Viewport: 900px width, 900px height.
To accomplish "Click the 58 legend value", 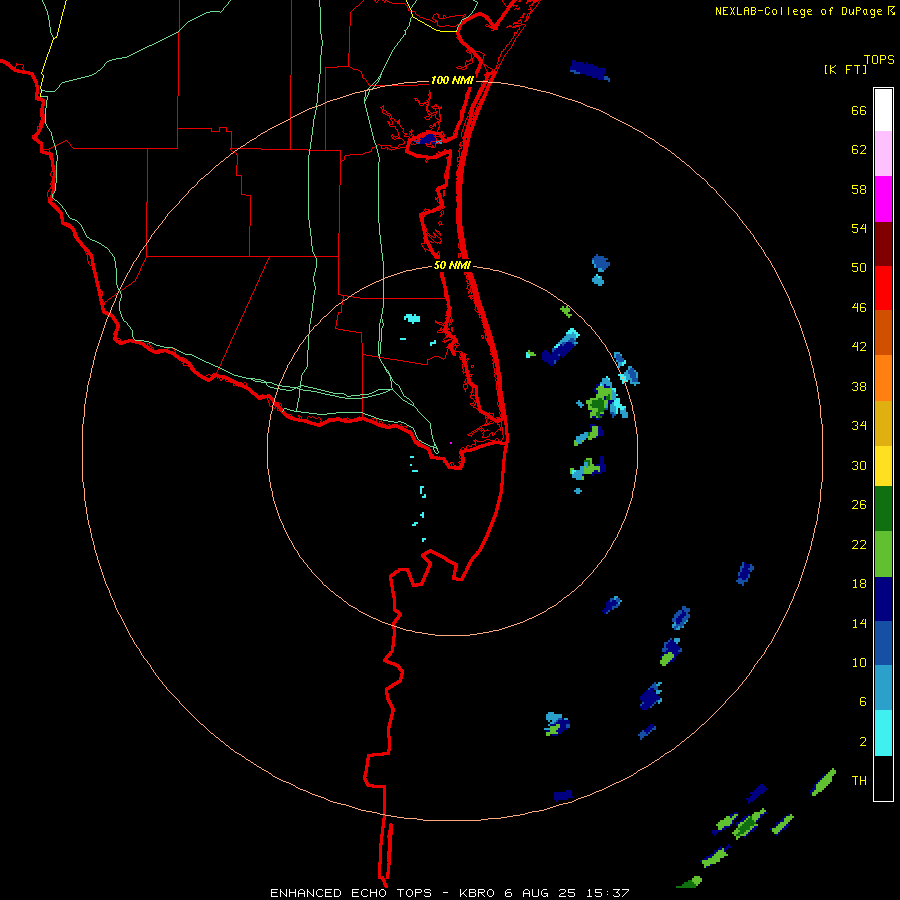I will [x=859, y=189].
